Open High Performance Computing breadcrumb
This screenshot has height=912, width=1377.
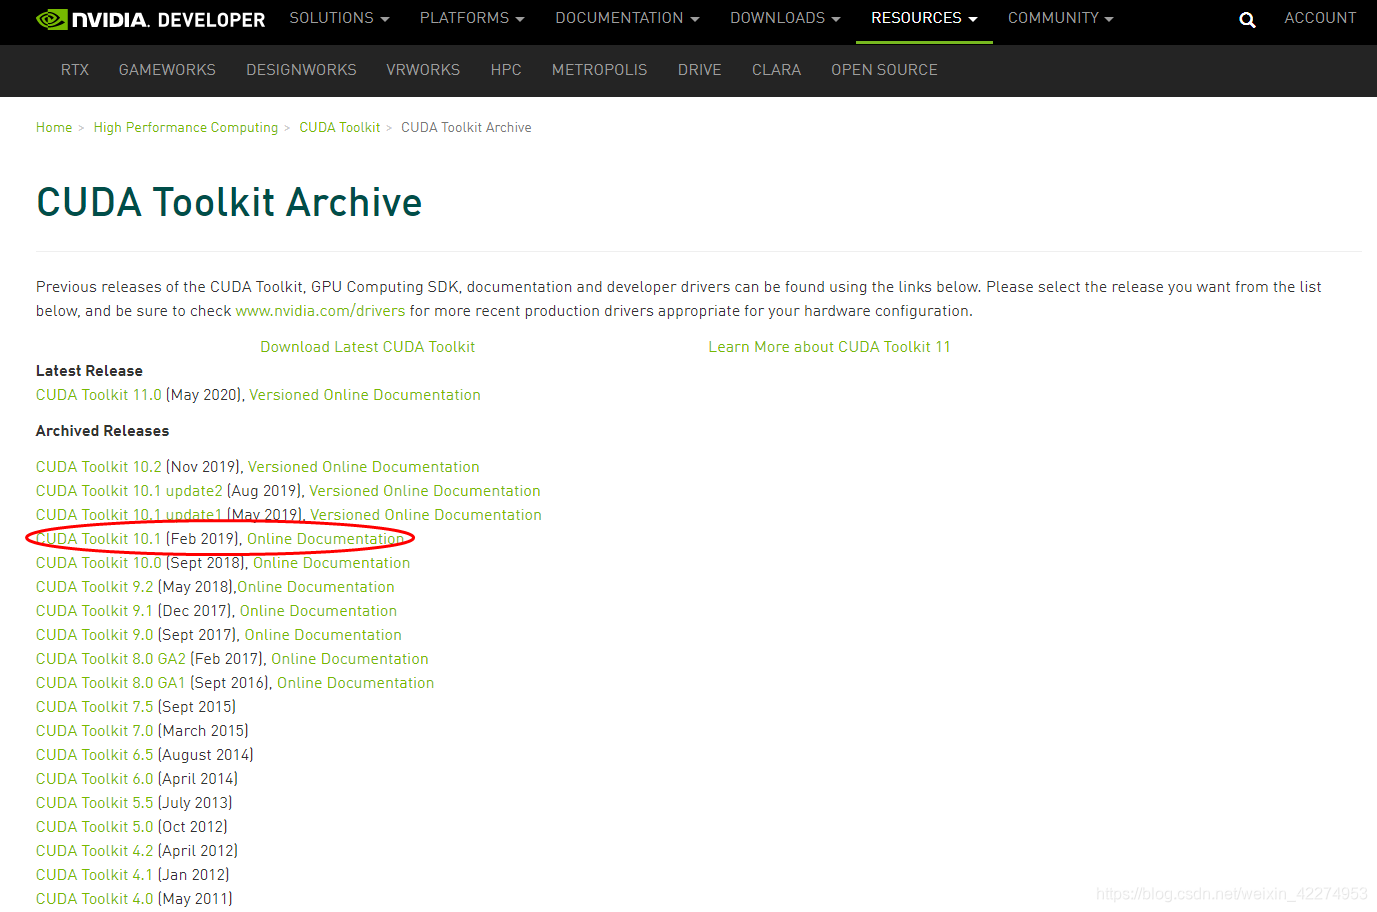pos(186,127)
